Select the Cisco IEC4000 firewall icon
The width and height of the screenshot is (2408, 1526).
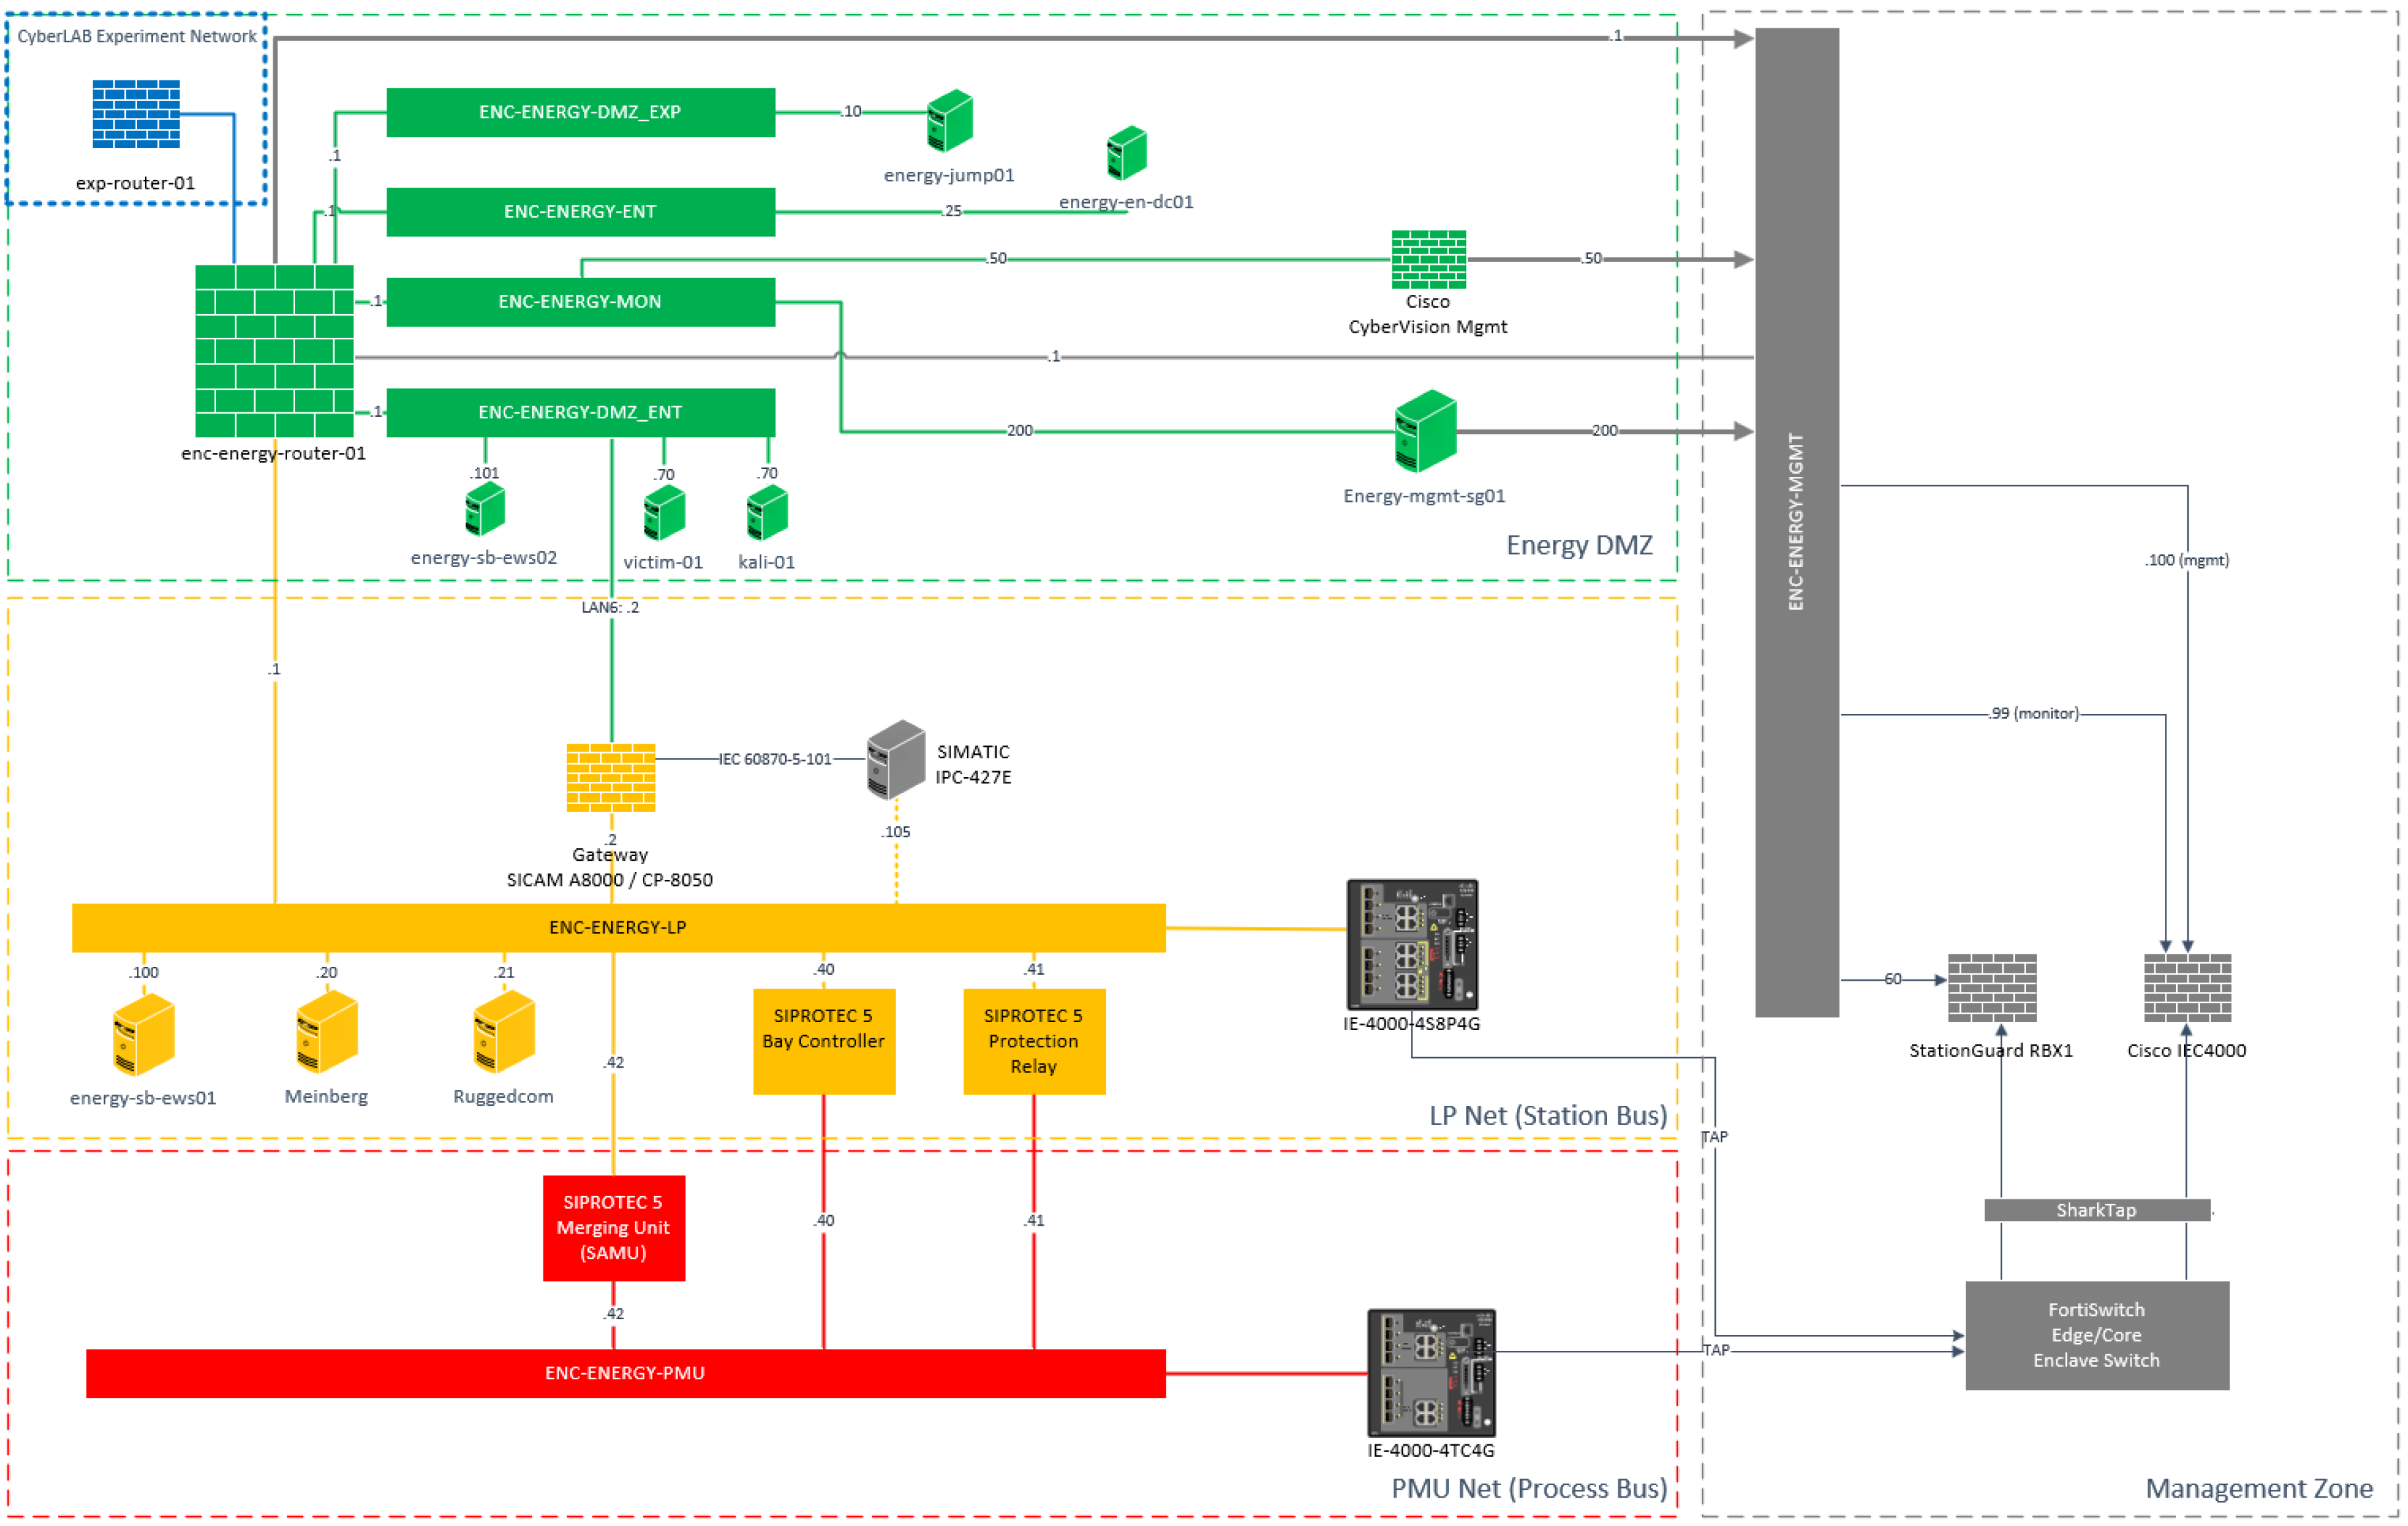click(2187, 987)
